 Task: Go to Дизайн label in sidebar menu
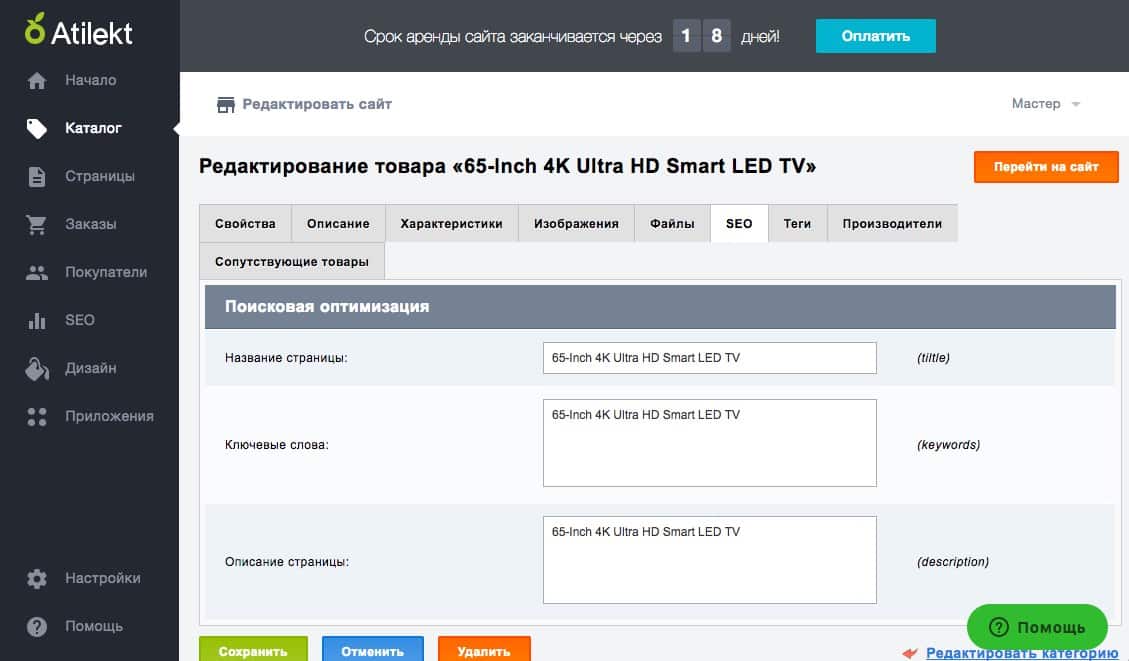click(91, 368)
